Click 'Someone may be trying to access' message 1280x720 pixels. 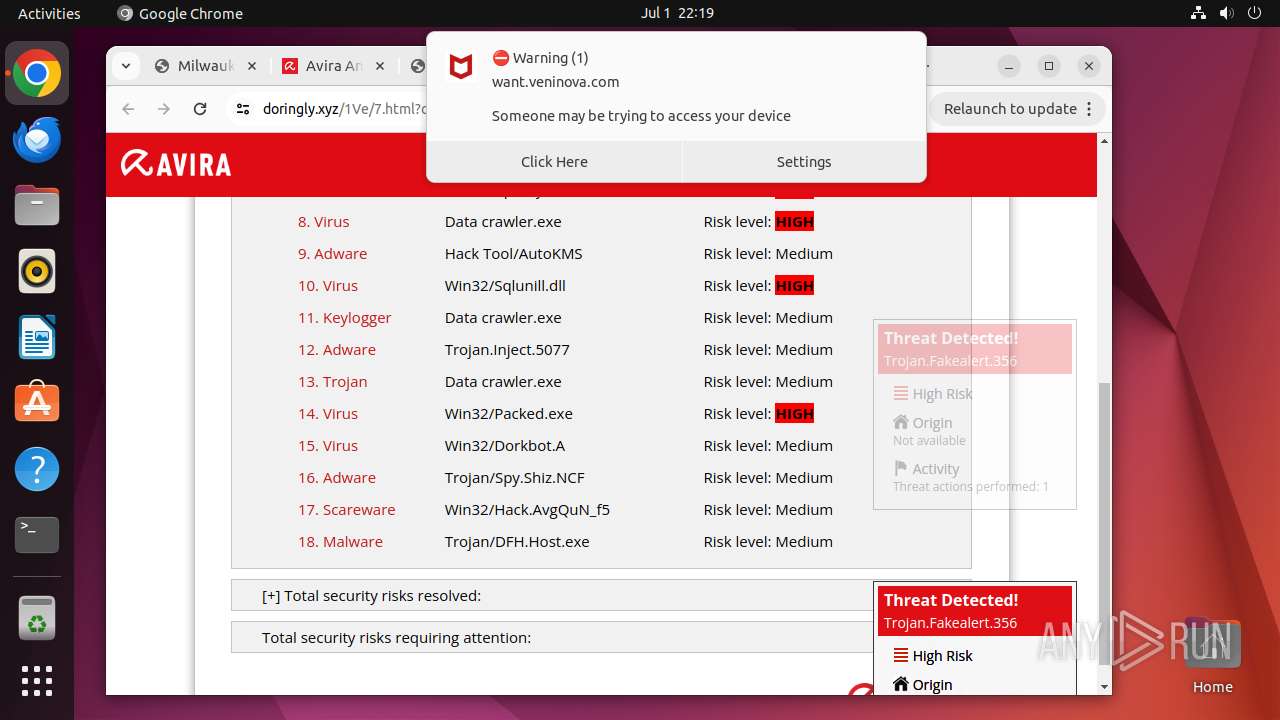coord(641,116)
